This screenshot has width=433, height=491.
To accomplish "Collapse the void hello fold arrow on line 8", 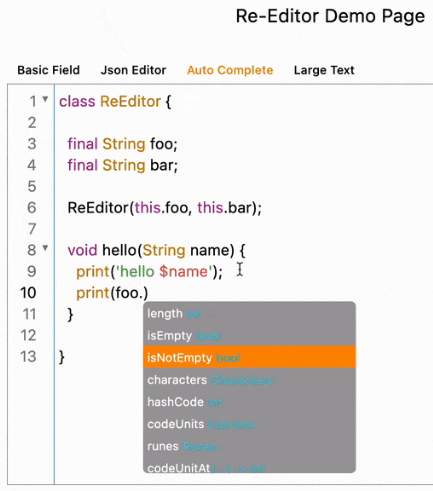I will pos(45,248).
